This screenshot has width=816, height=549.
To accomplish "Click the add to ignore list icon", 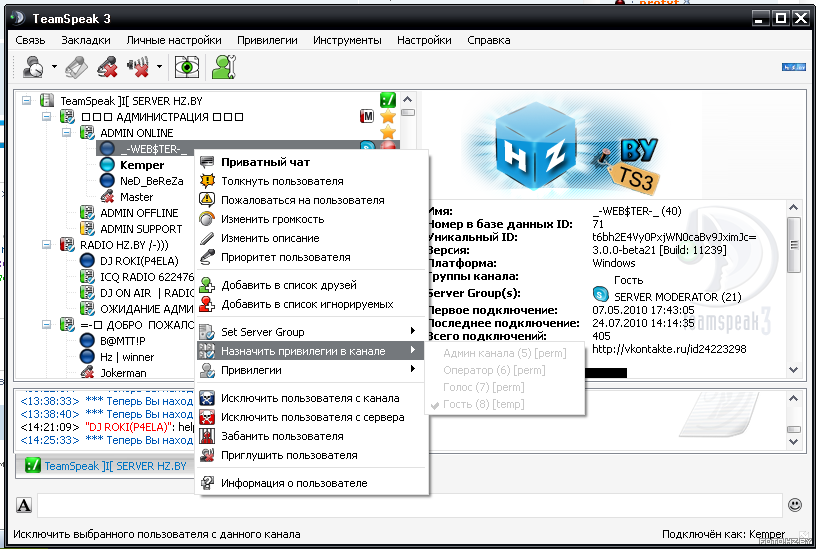I will click(x=207, y=304).
